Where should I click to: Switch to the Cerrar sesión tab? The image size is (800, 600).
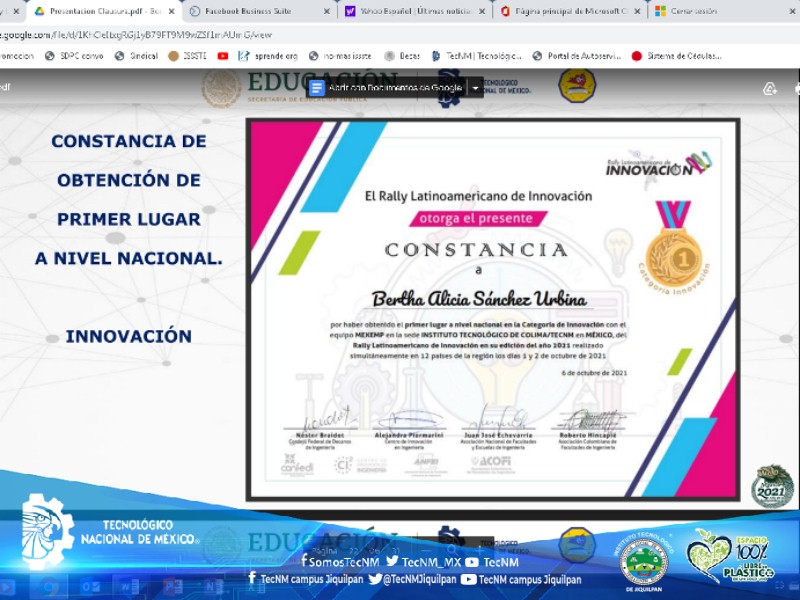click(x=724, y=11)
